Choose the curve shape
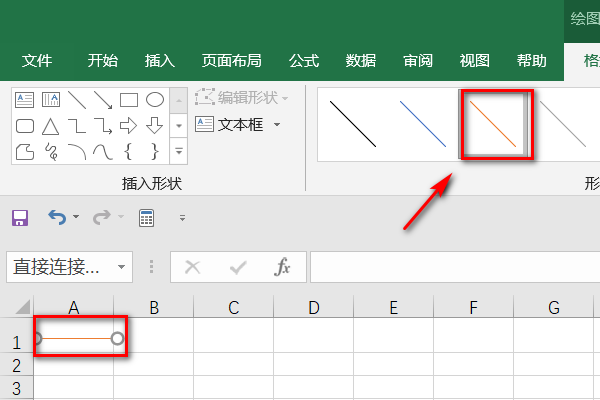 (x=103, y=152)
